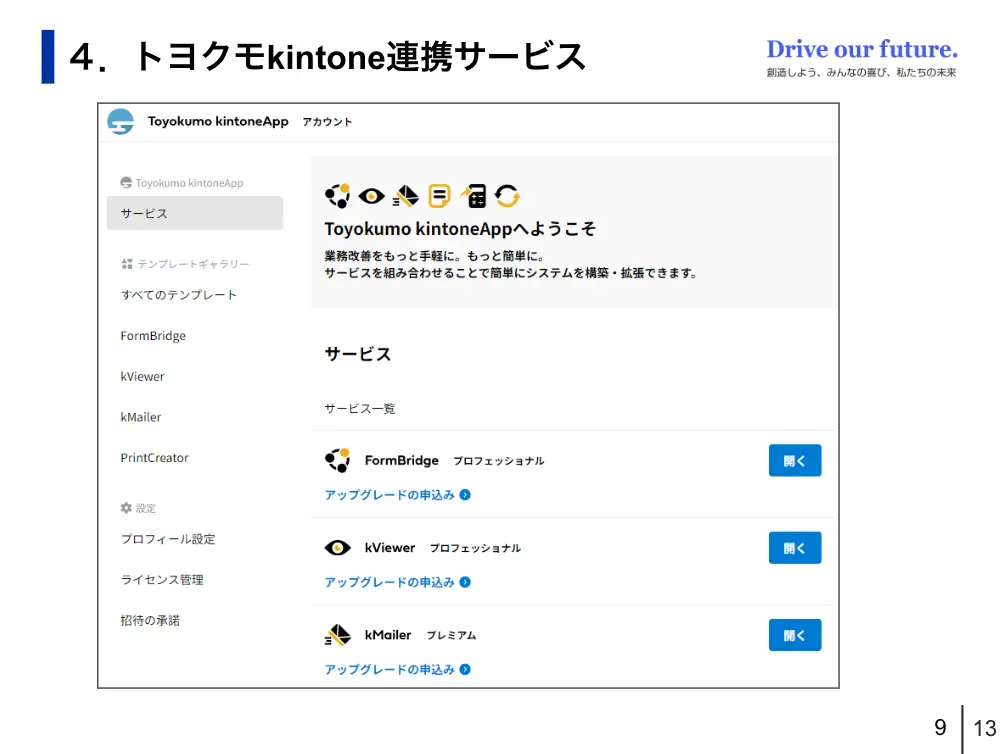Image resolution: width=1005 pixels, height=754 pixels.
Task: Click the kMailer icon in the service list
Action: (338, 635)
